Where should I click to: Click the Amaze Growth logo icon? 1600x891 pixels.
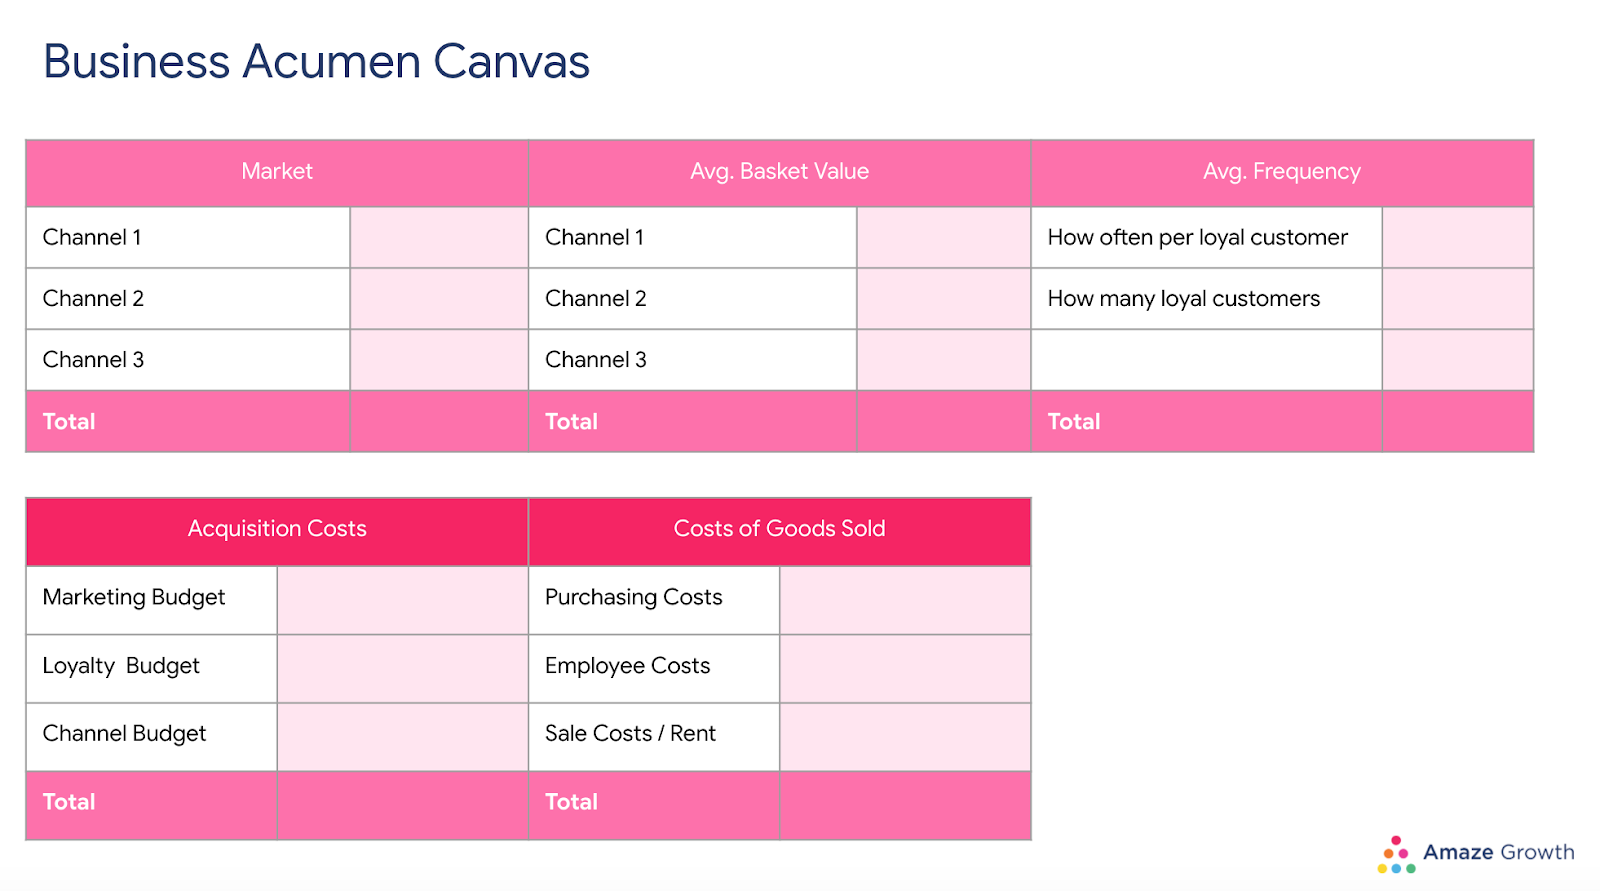tap(1396, 855)
